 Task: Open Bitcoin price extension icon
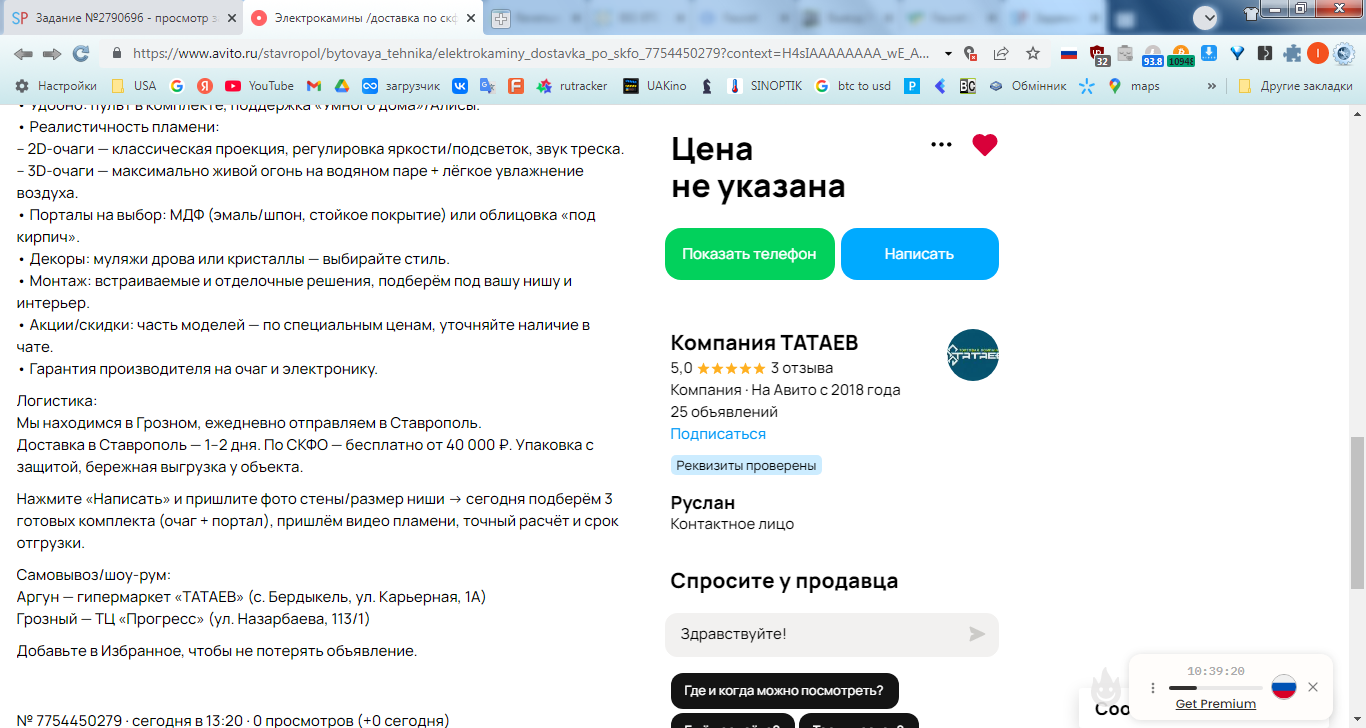click(x=1180, y=55)
